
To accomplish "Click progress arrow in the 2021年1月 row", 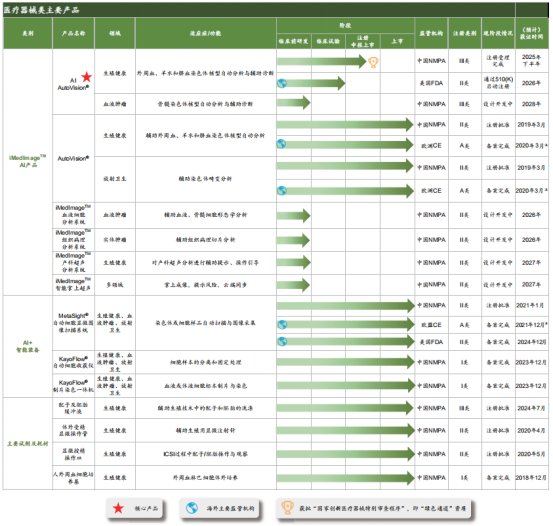I will (346, 306).
